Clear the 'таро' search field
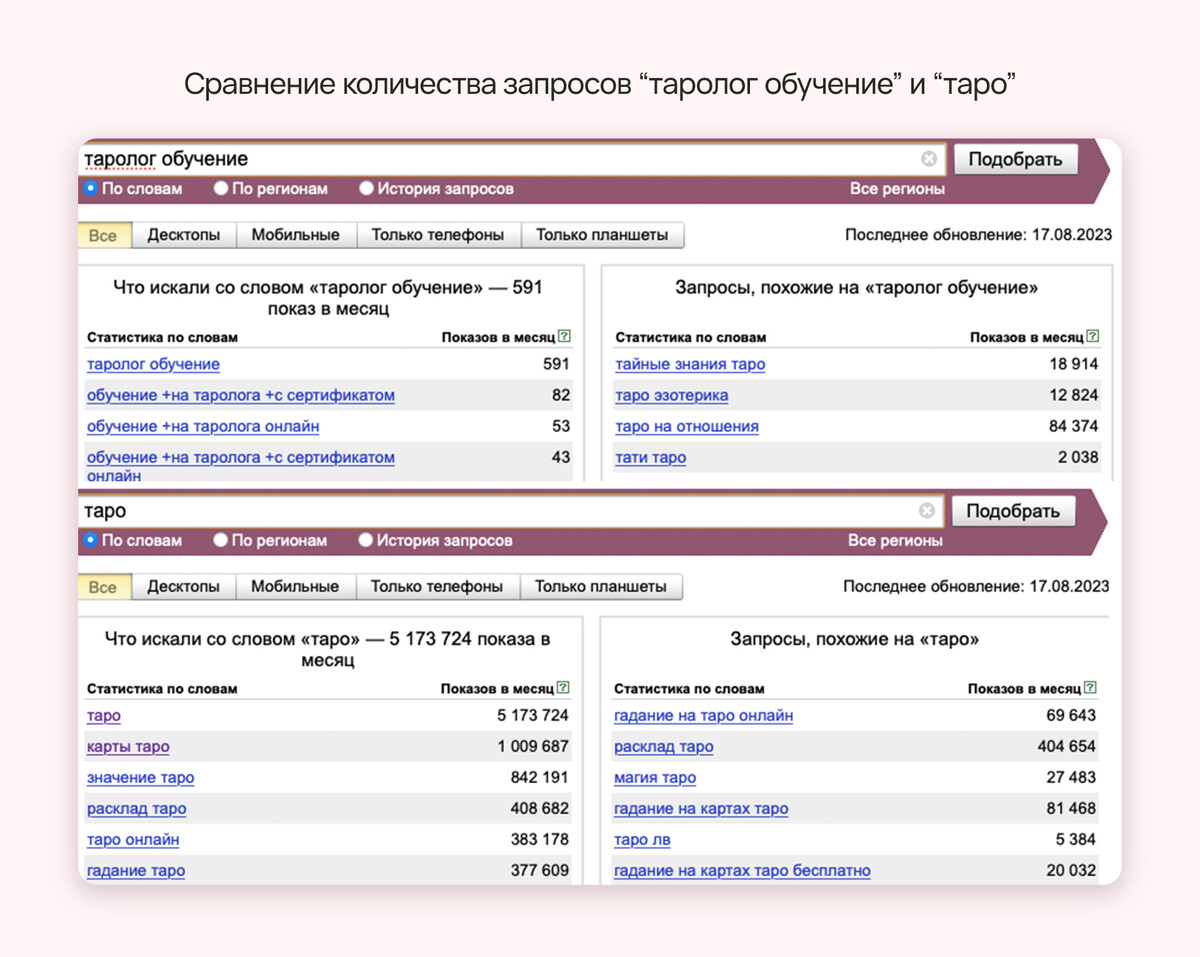 tap(927, 511)
